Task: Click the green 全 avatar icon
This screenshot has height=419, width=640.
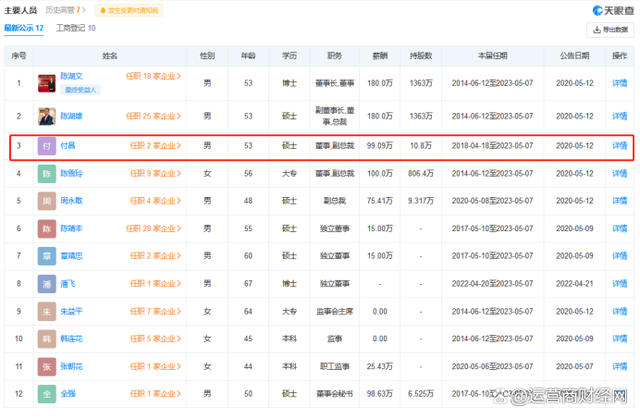Action: pyautogui.click(x=47, y=394)
